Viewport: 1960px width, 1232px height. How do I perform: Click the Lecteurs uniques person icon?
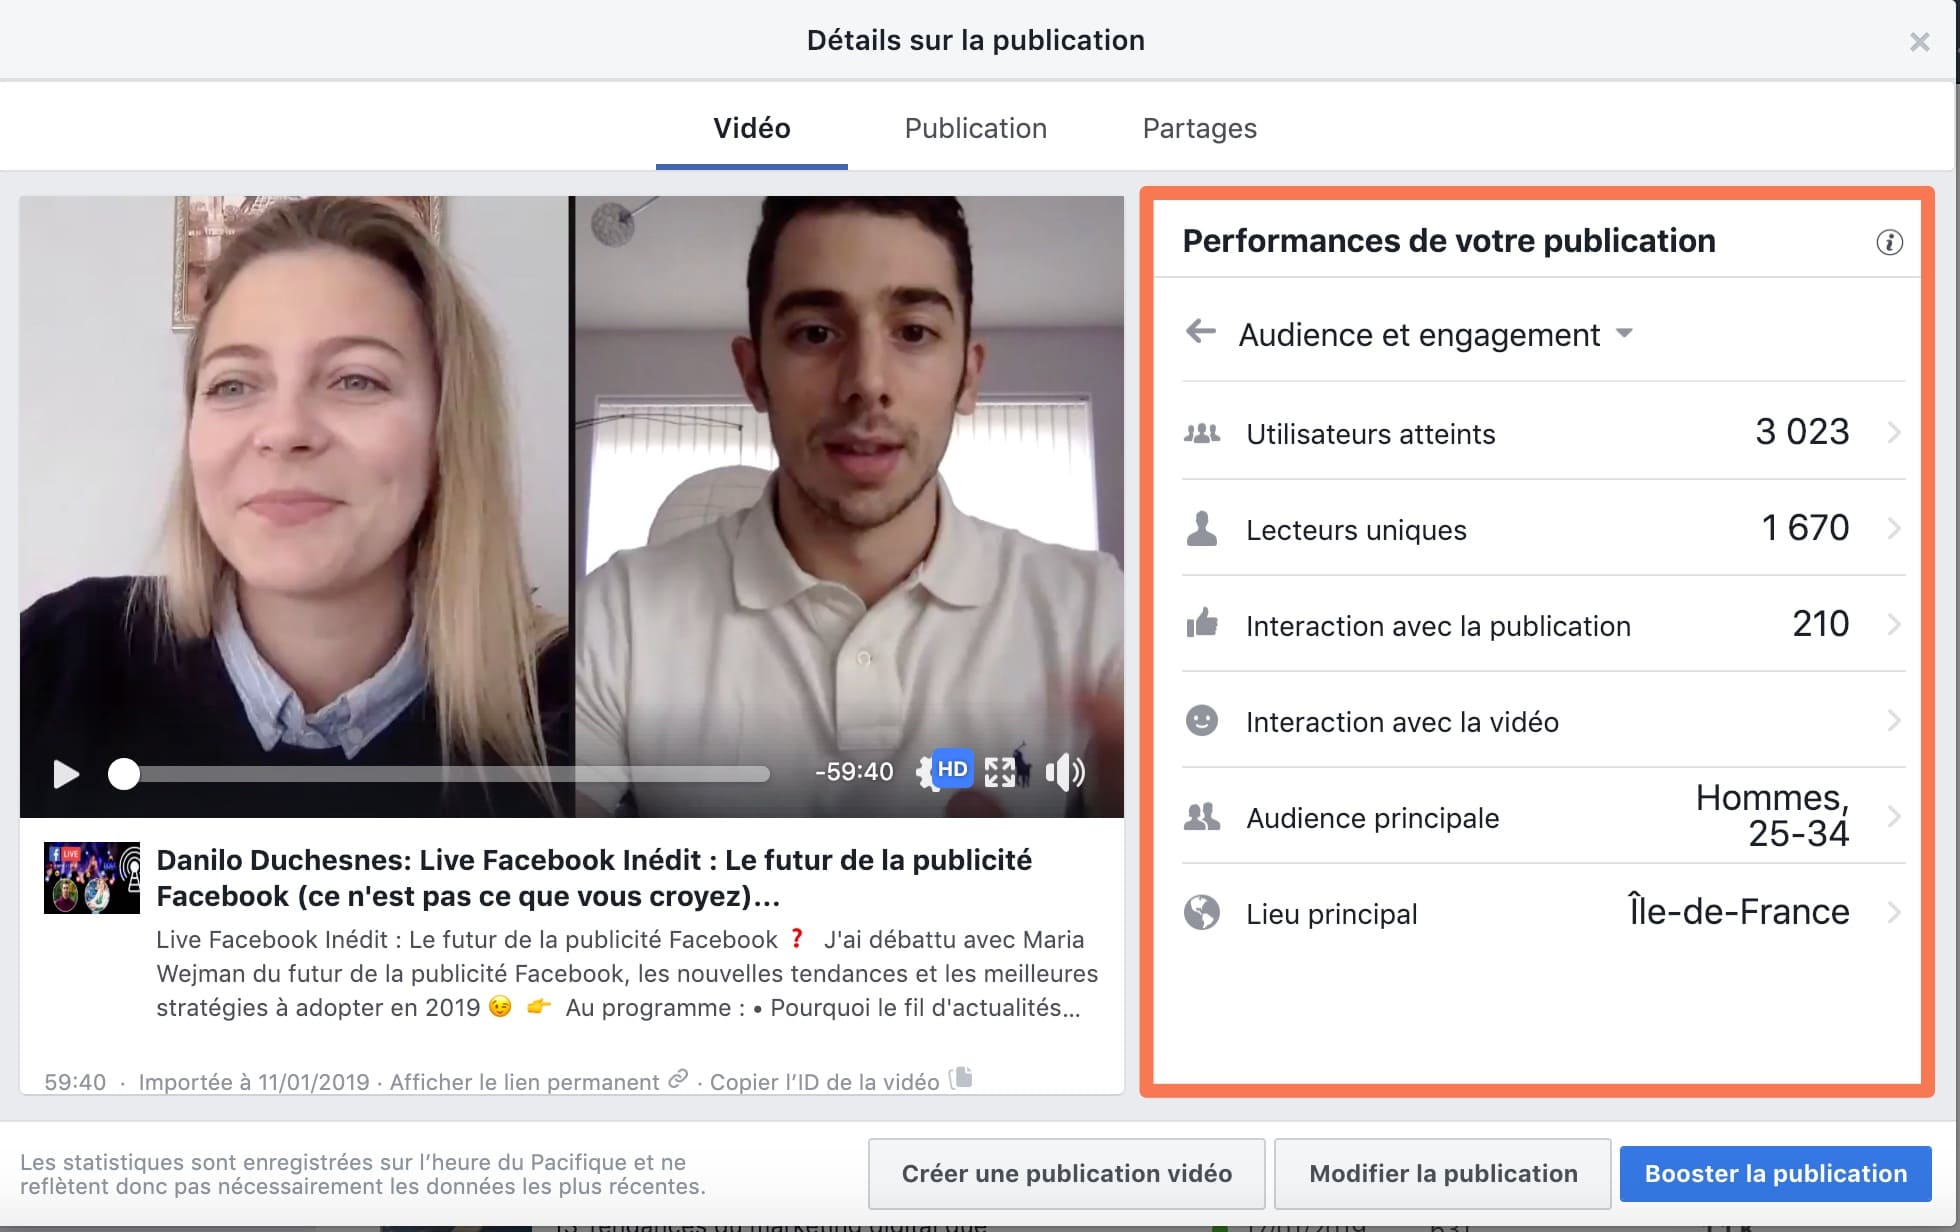pyautogui.click(x=1202, y=528)
